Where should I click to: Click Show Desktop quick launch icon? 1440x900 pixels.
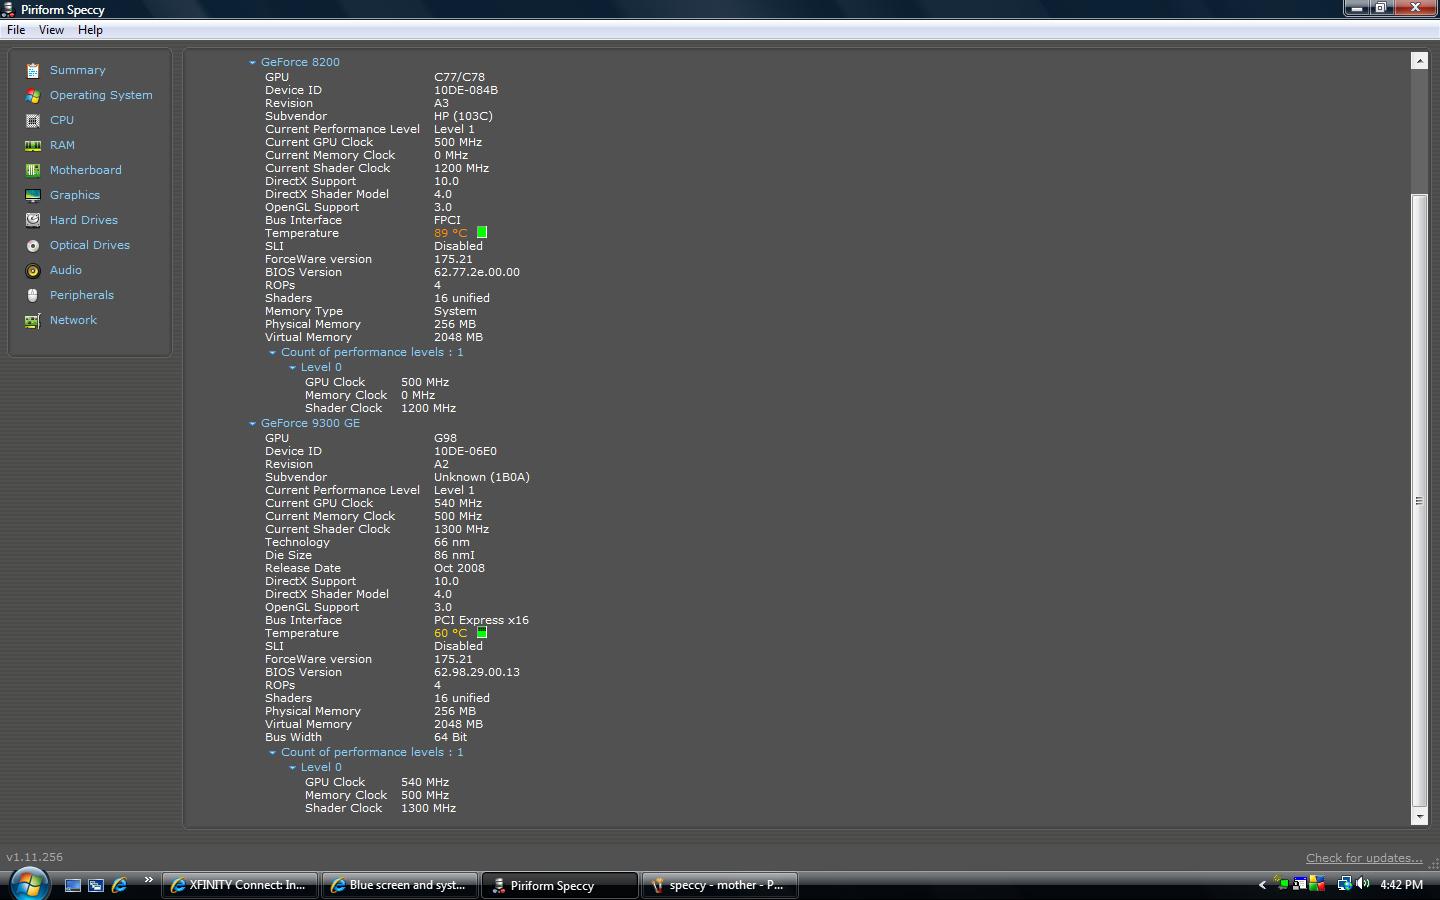[x=73, y=885]
